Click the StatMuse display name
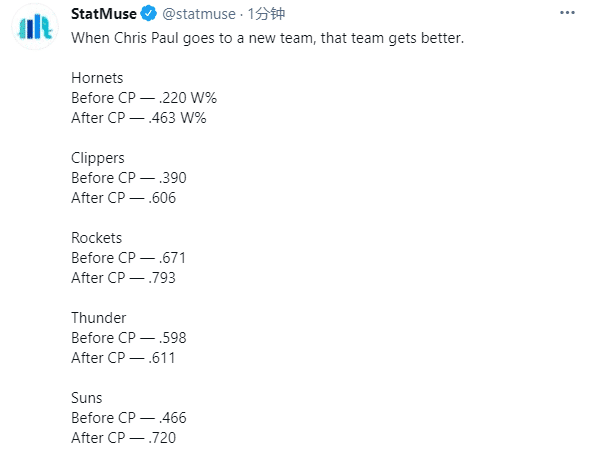 point(104,14)
